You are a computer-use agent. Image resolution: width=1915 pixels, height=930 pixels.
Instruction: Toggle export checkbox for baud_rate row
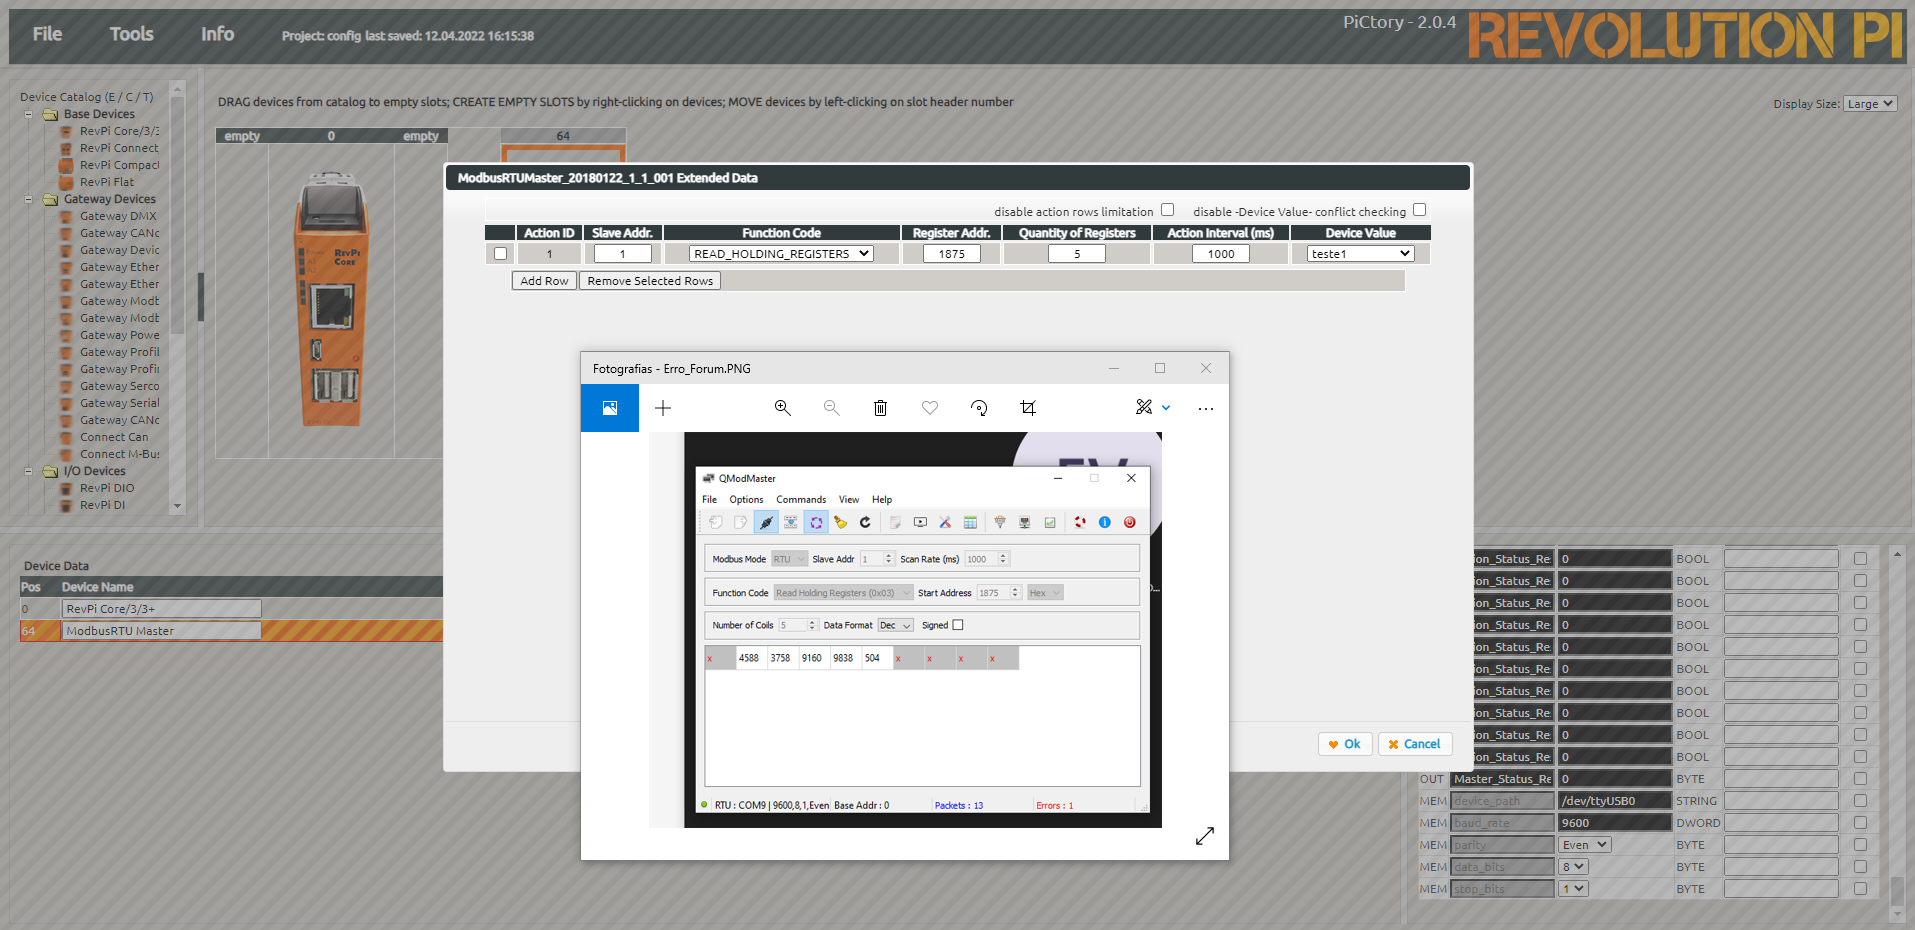click(1860, 823)
